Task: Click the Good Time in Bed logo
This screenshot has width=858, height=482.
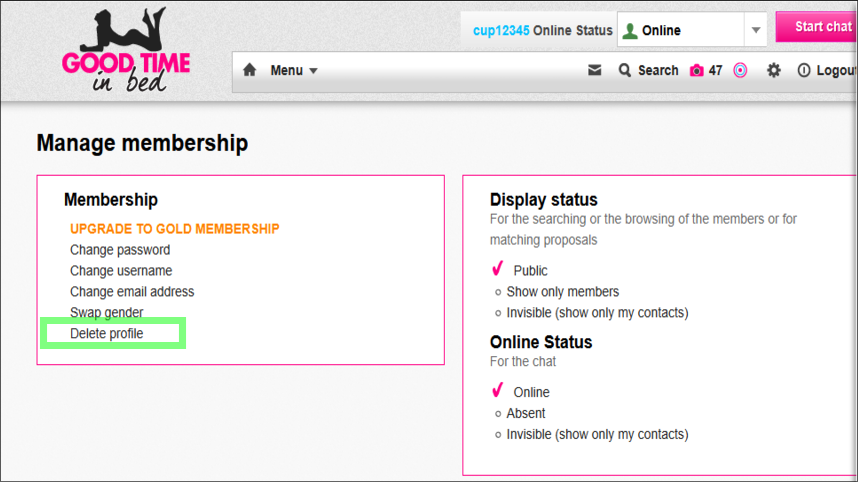Action: click(x=126, y=54)
